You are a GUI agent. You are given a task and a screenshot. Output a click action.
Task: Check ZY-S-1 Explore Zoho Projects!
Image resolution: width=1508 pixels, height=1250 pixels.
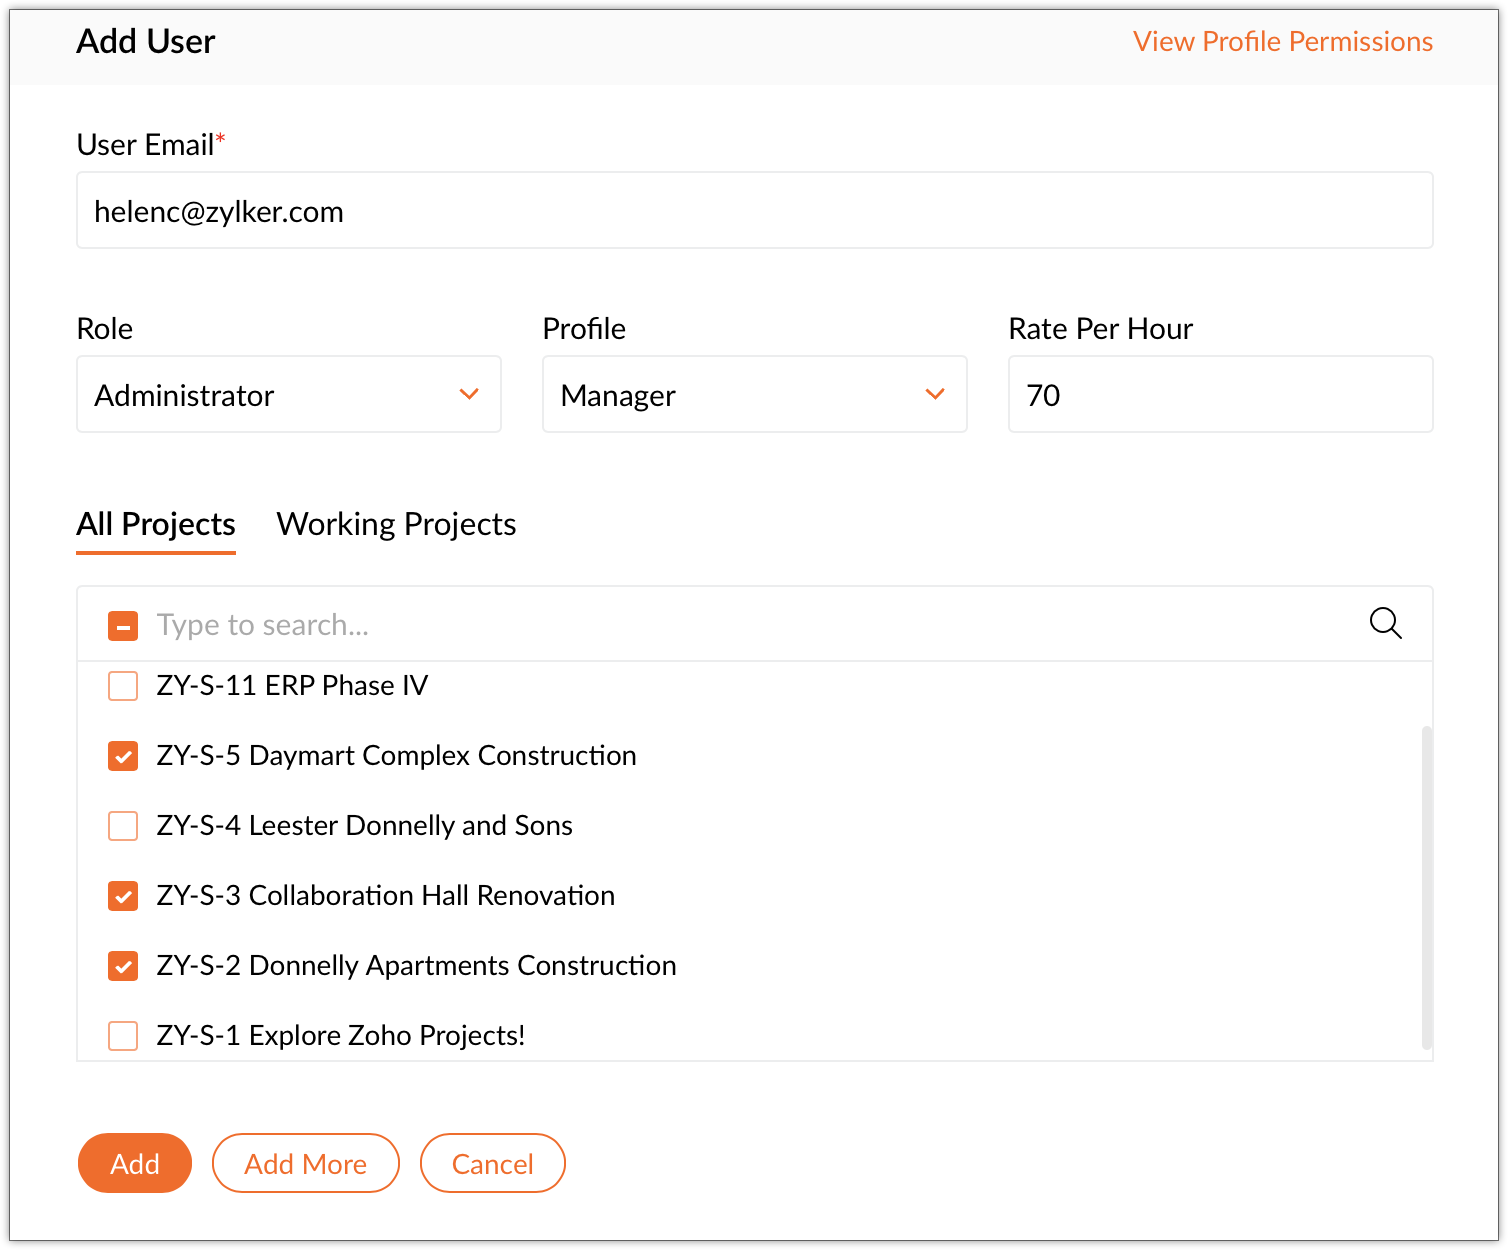tap(123, 1036)
